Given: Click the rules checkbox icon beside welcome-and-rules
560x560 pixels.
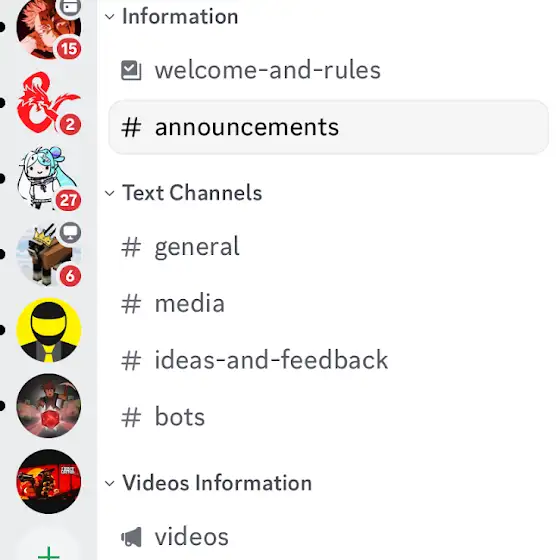Looking at the screenshot, I should click(x=131, y=70).
